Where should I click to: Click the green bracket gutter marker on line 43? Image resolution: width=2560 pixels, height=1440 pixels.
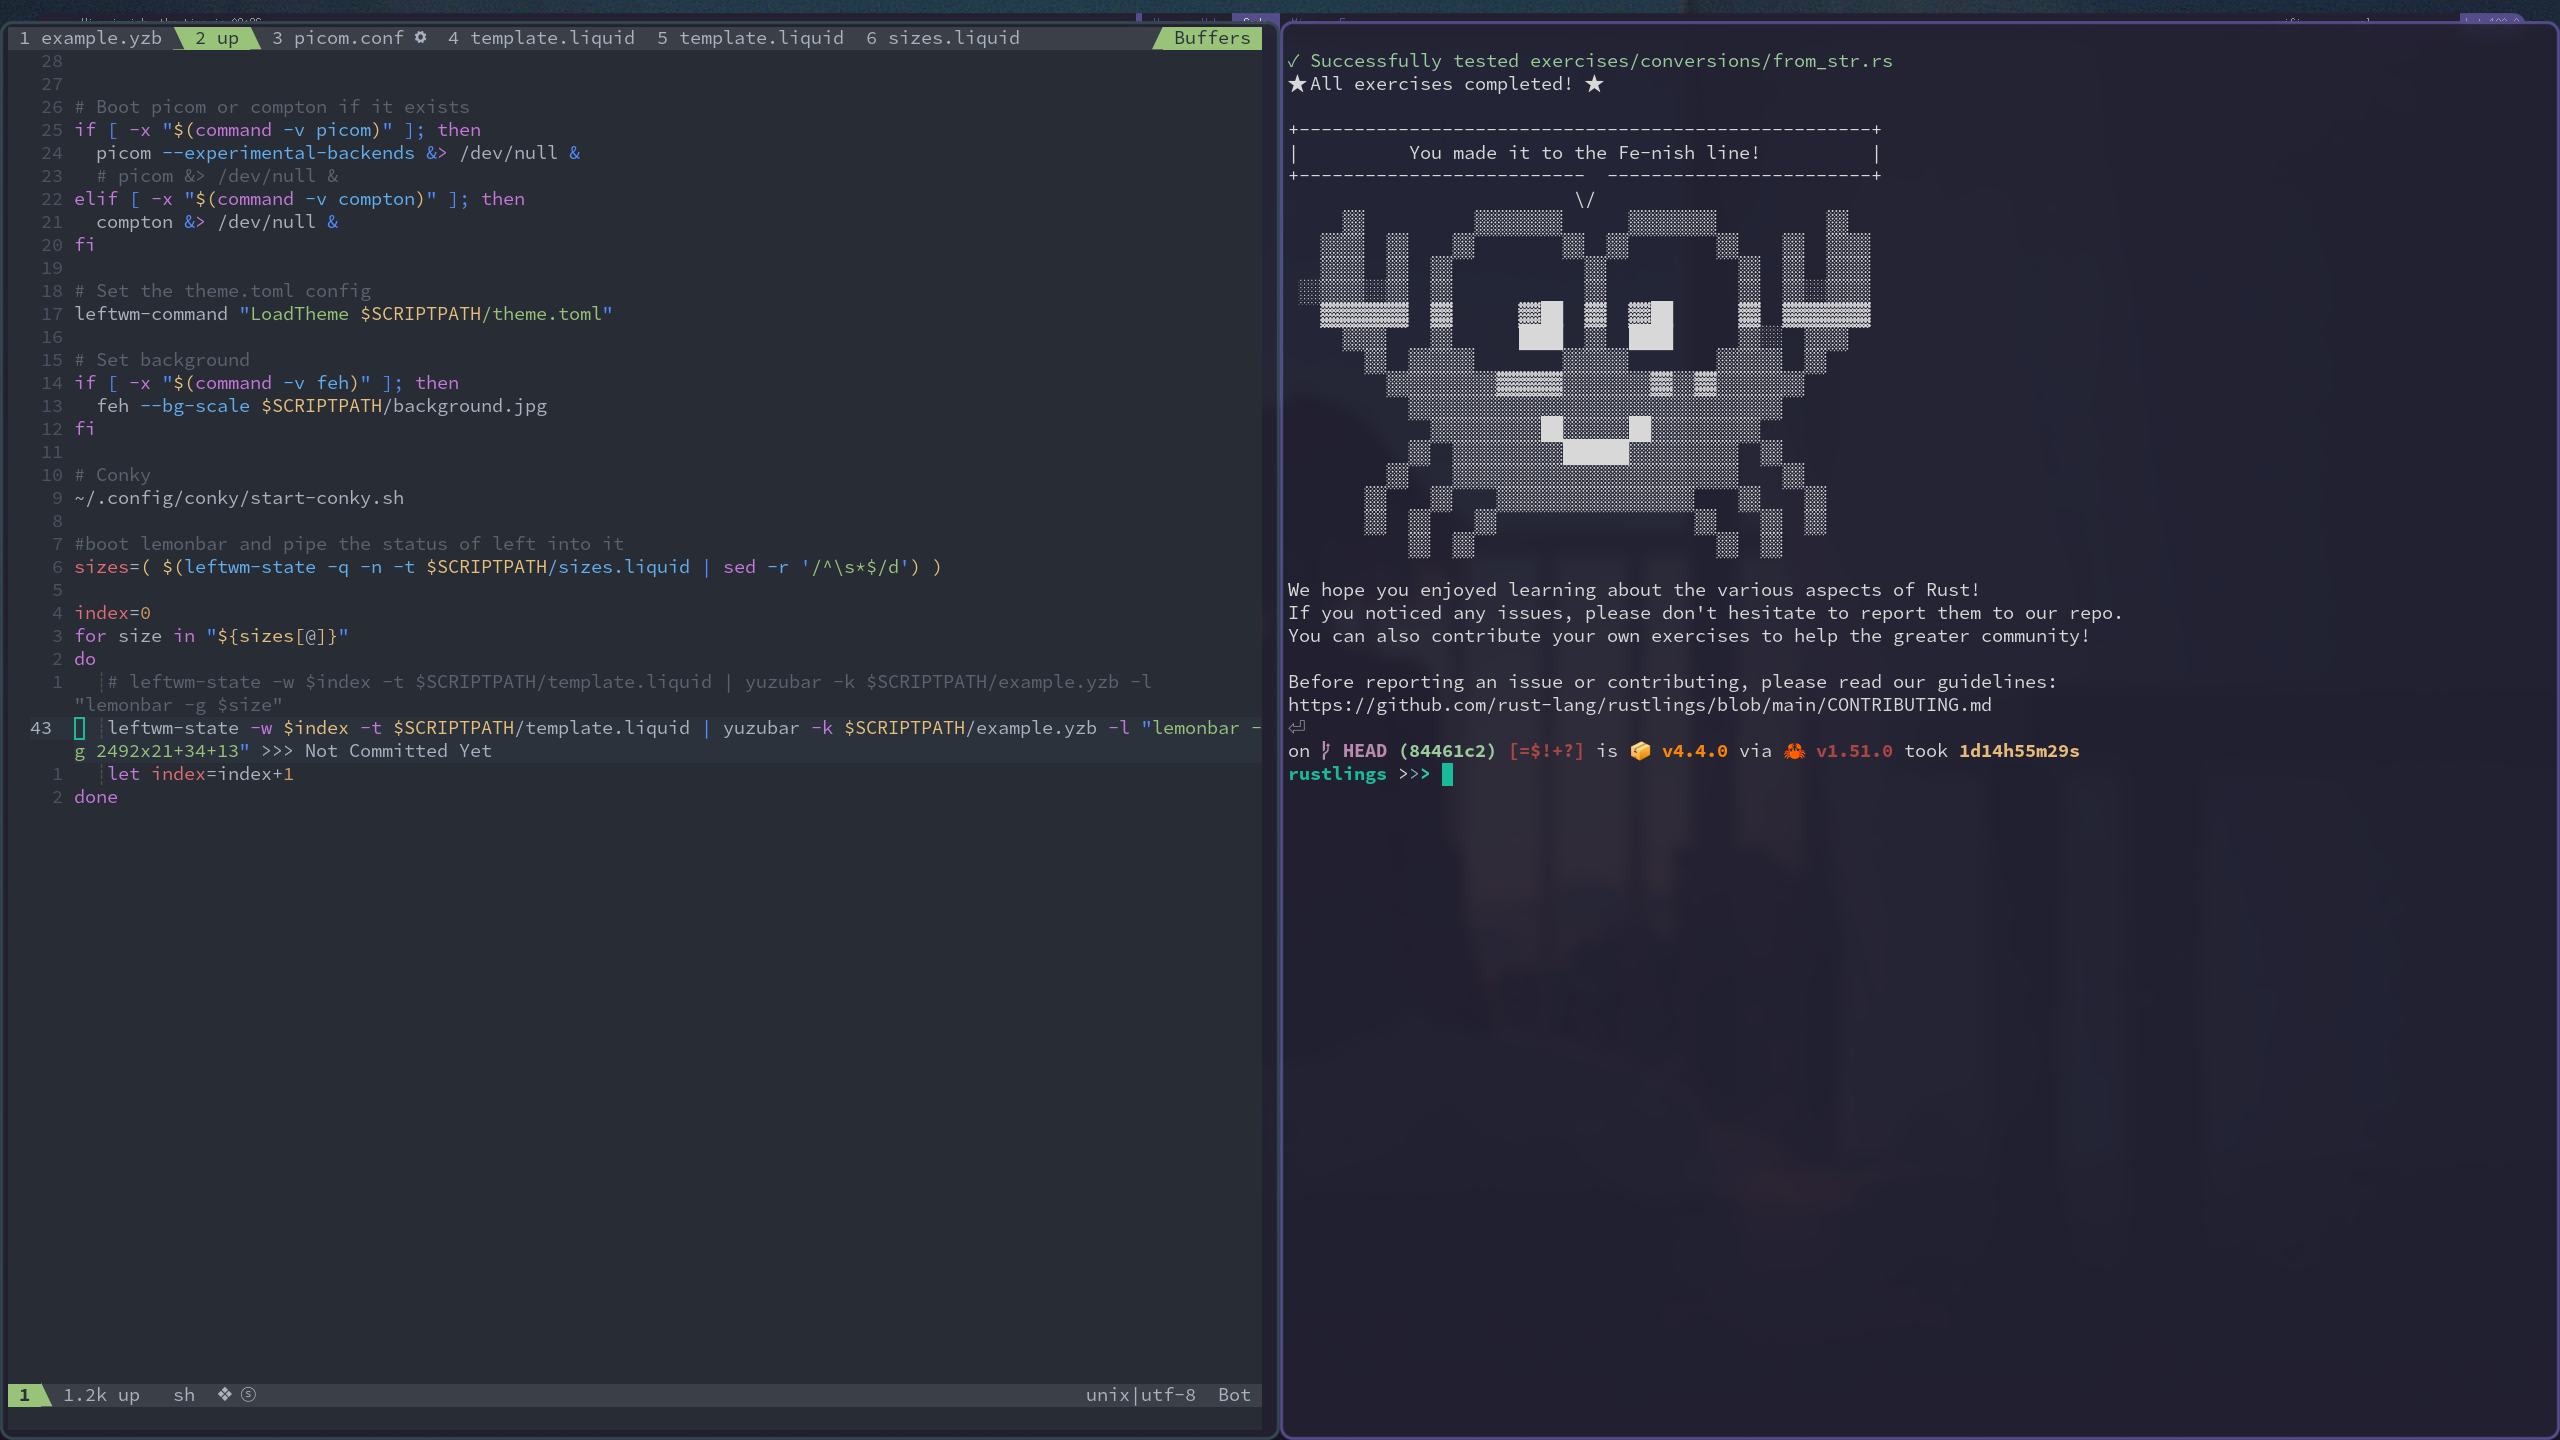(80, 728)
